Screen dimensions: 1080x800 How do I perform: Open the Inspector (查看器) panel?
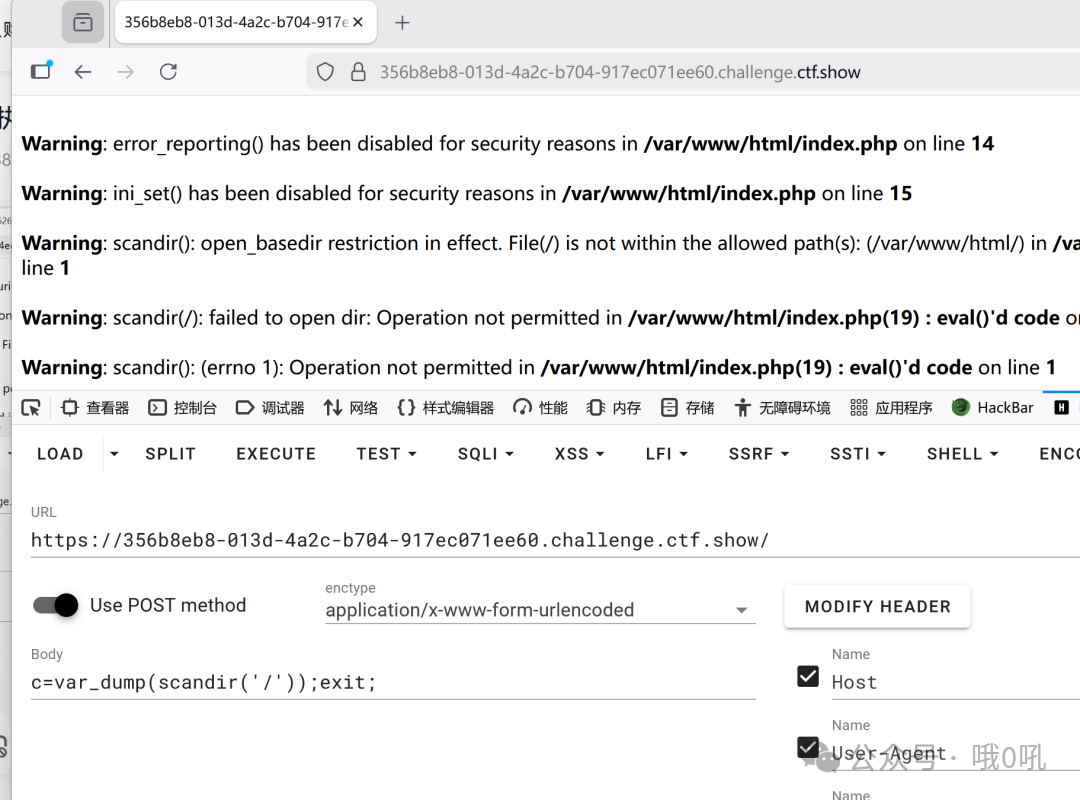click(x=95, y=408)
